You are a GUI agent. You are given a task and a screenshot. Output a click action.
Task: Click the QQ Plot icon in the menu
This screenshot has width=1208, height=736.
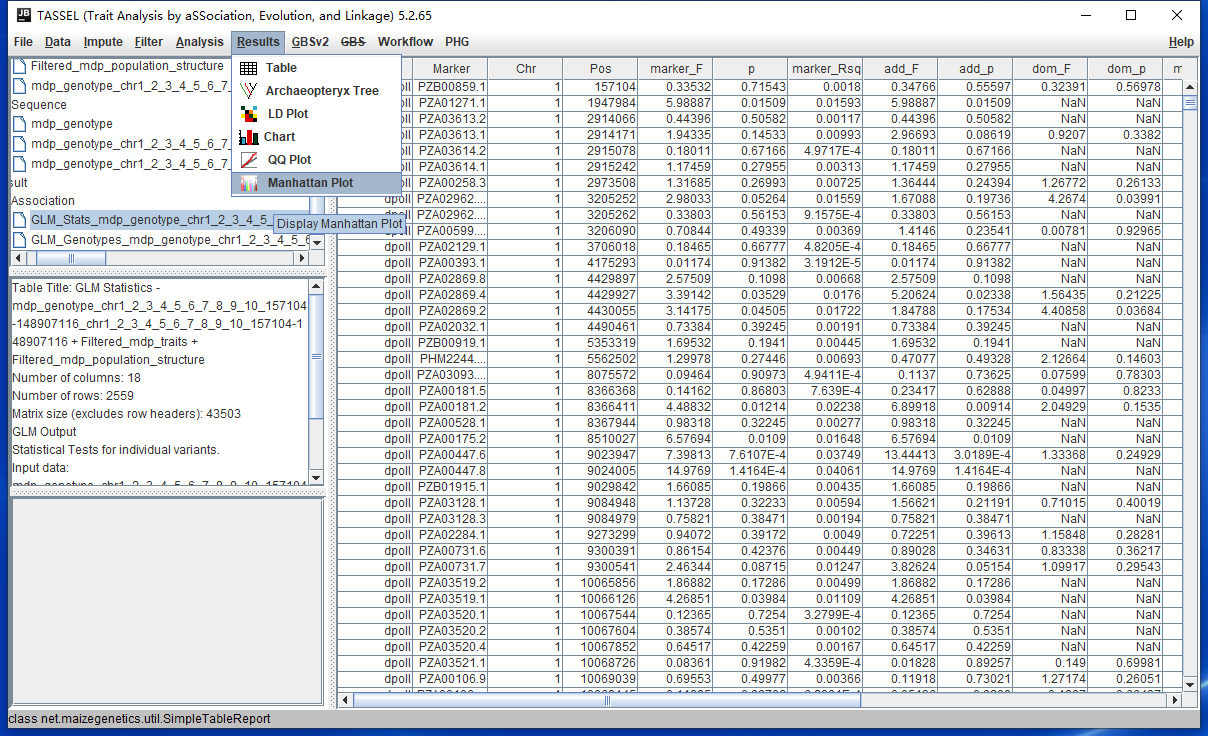[x=247, y=159]
